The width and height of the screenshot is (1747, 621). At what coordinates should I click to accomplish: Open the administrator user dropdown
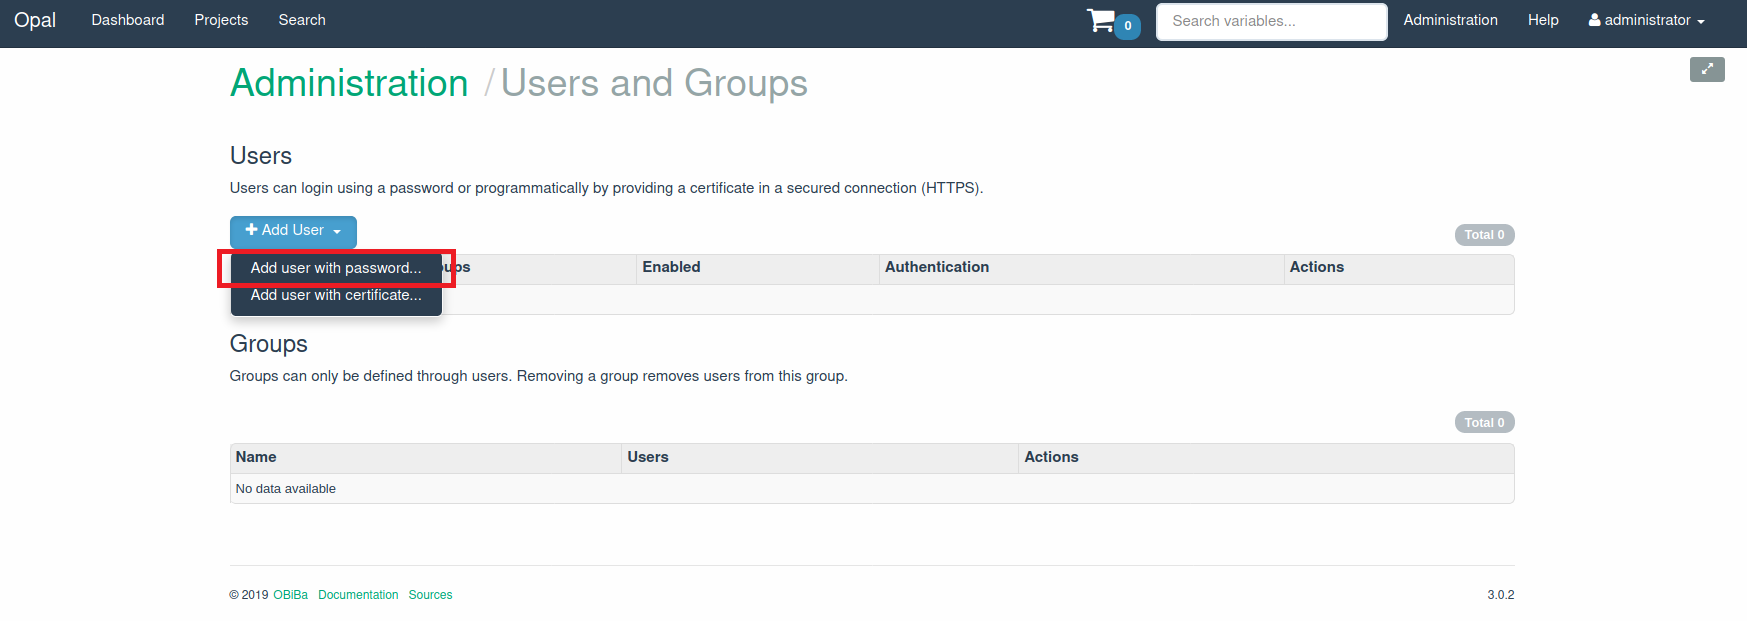click(x=1645, y=20)
